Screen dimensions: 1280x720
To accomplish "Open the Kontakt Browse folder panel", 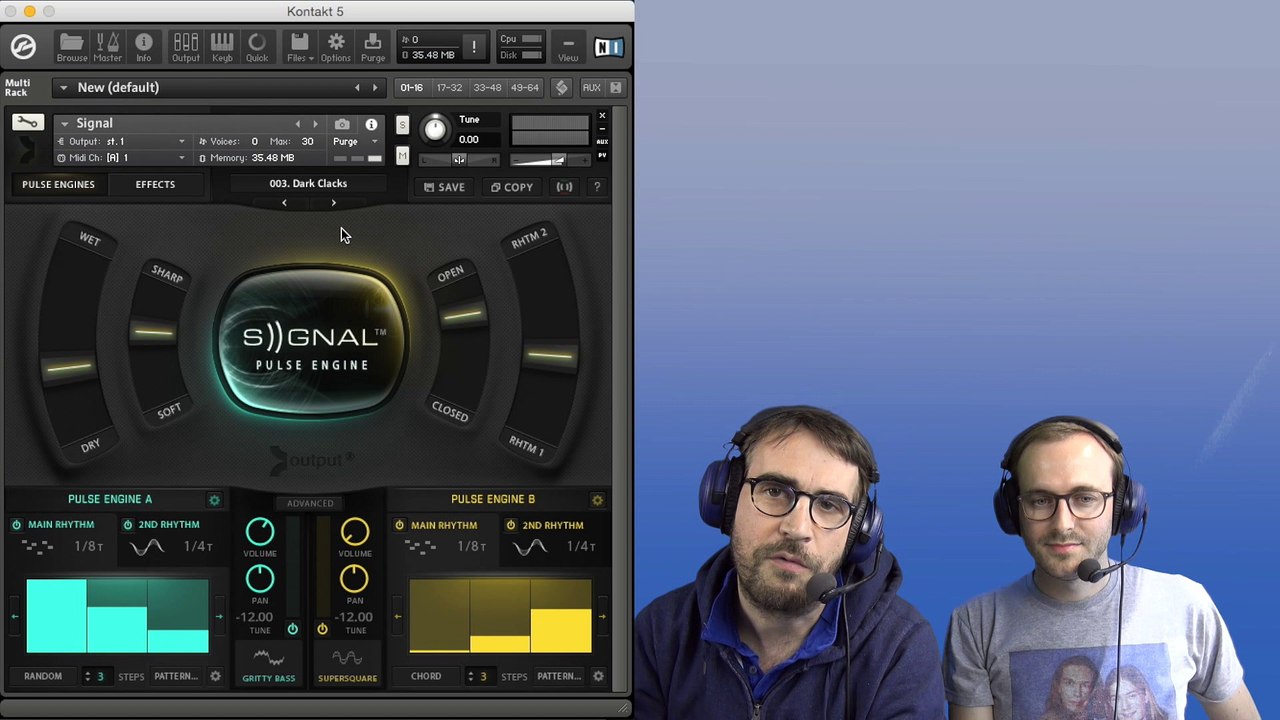I will [71, 47].
